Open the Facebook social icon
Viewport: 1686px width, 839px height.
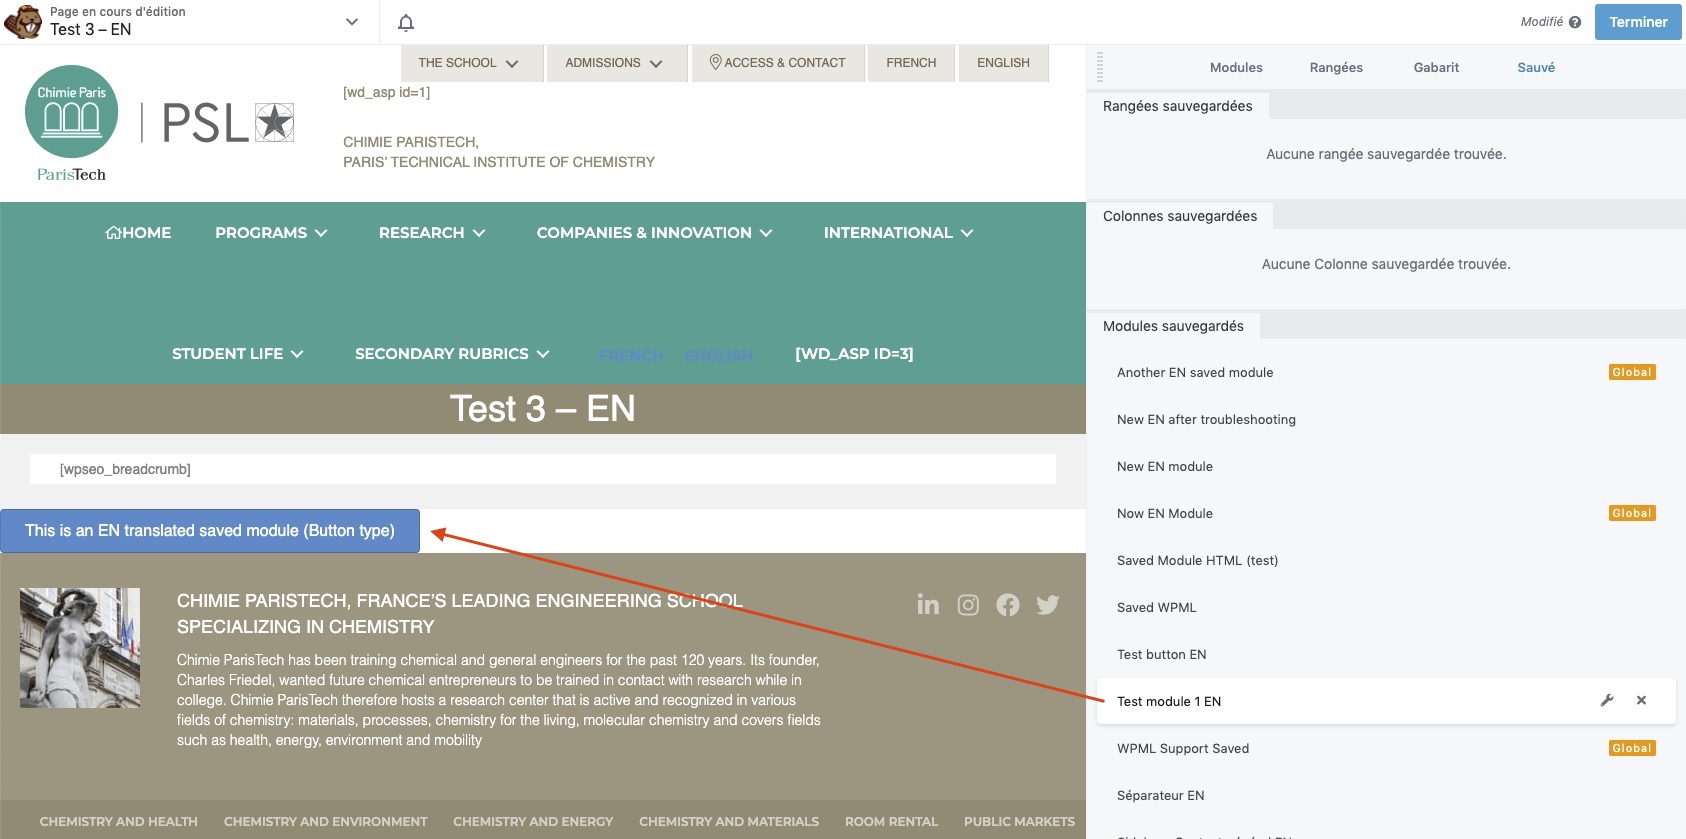(1008, 605)
